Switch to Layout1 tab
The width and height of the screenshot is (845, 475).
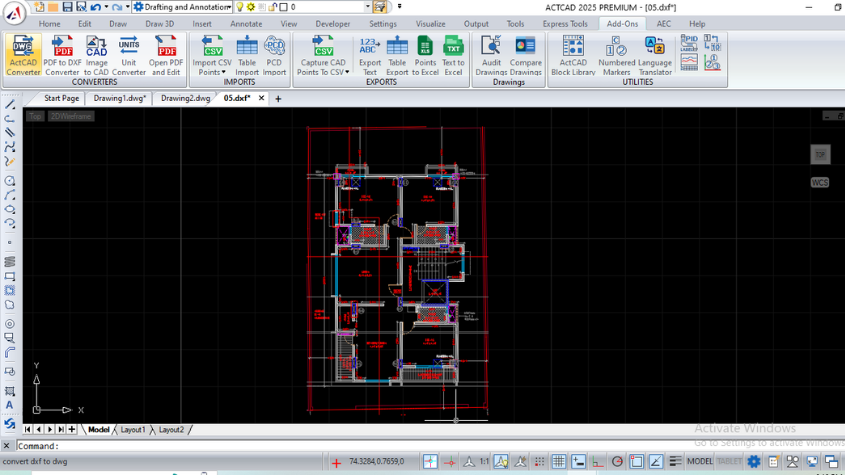[x=133, y=430]
